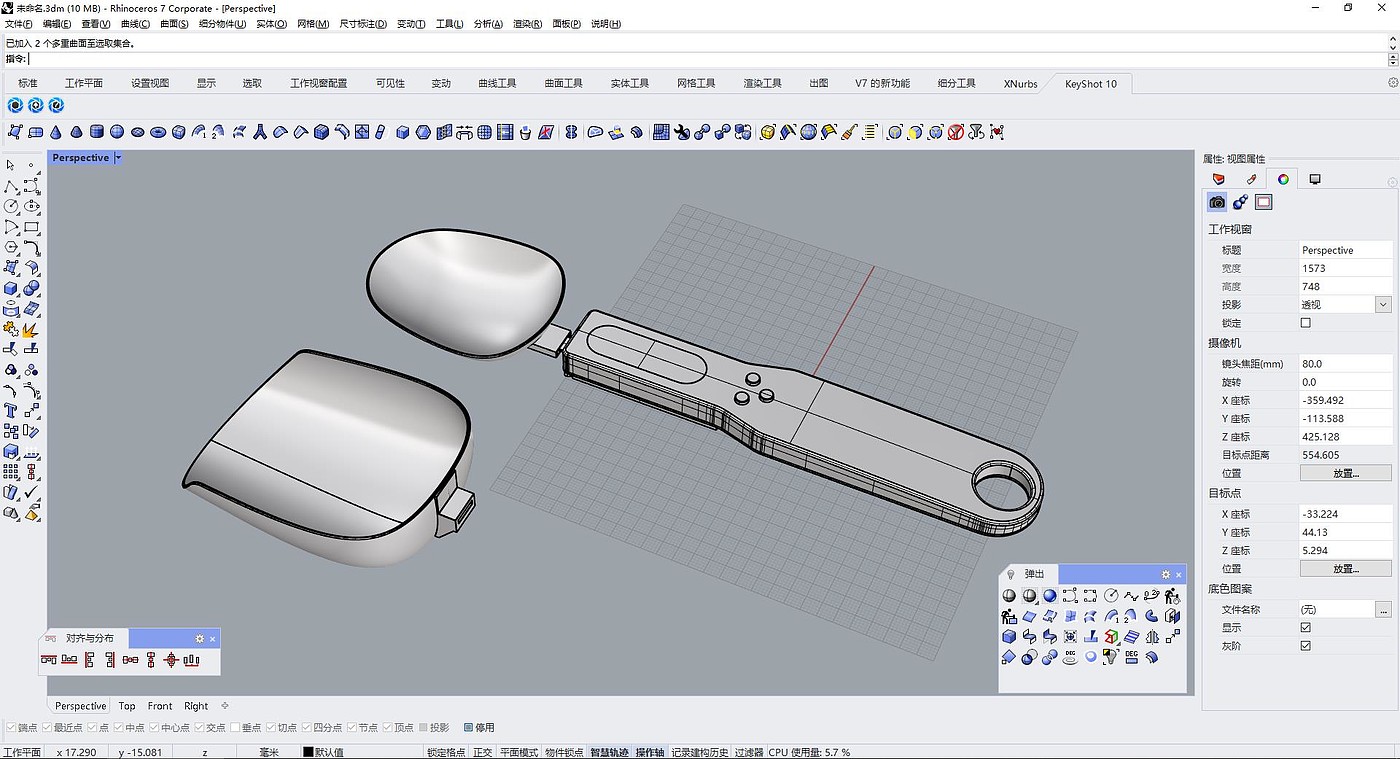Open the 投影 projection dropdown
Viewport: 1400px width, 759px height.
tap(1383, 305)
